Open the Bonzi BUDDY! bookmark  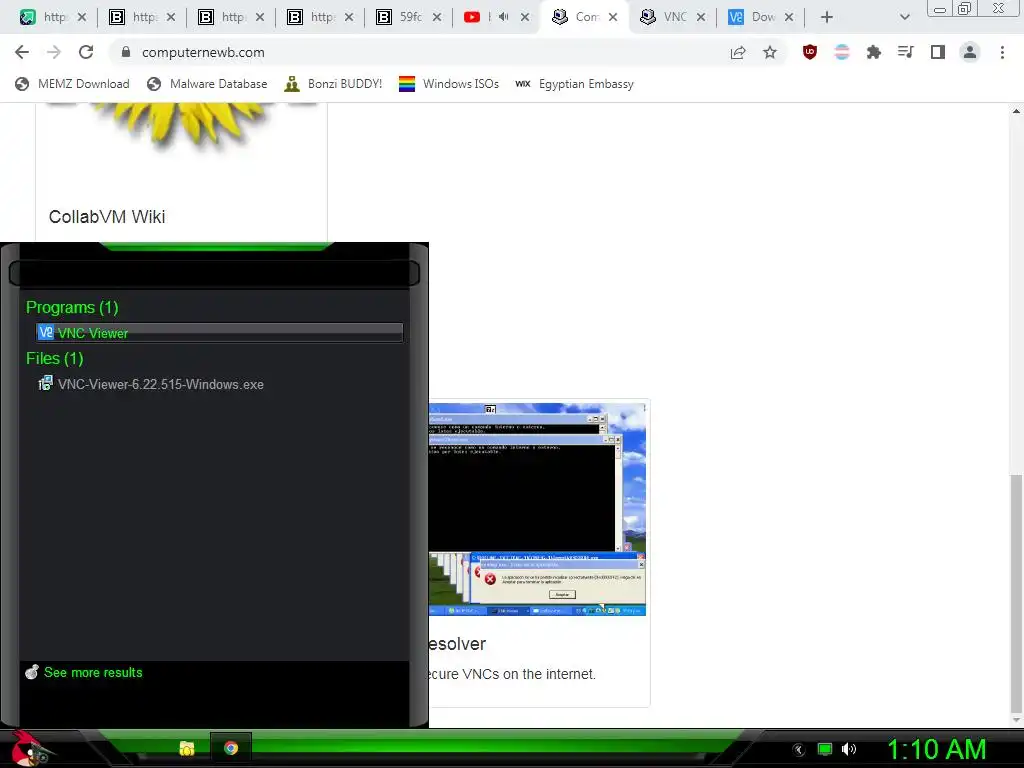pos(333,84)
